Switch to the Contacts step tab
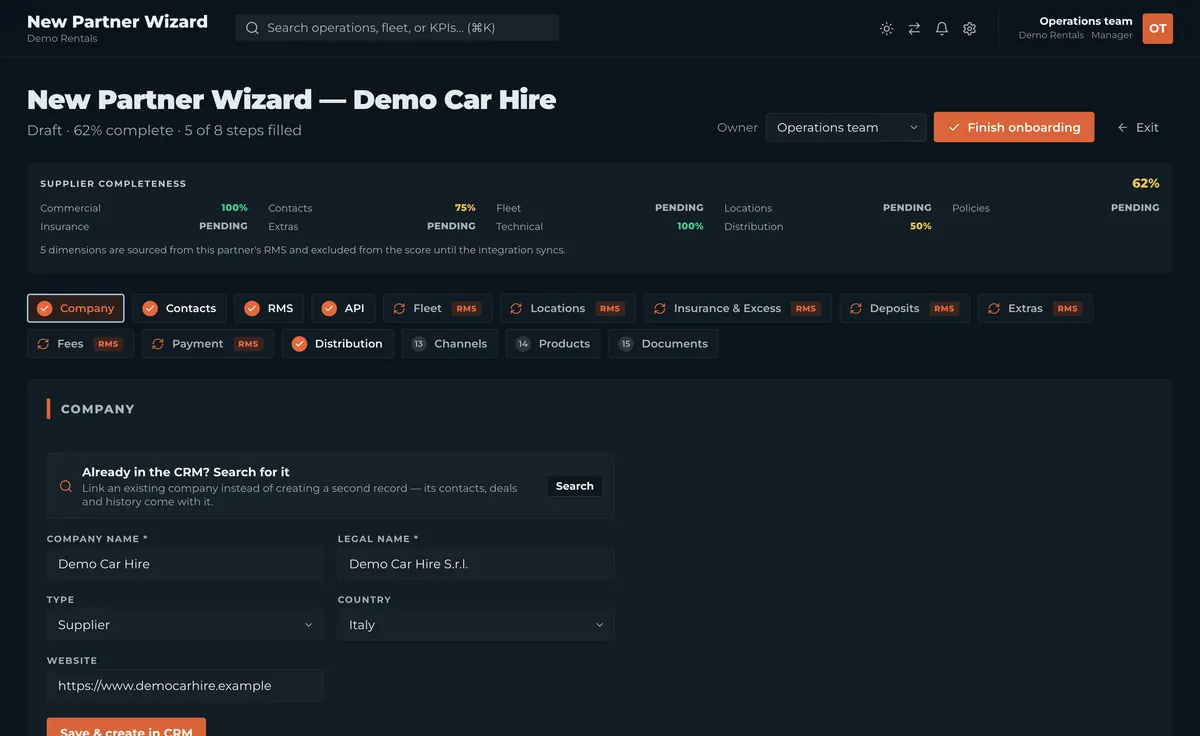The width and height of the screenshot is (1200, 736). [180, 308]
